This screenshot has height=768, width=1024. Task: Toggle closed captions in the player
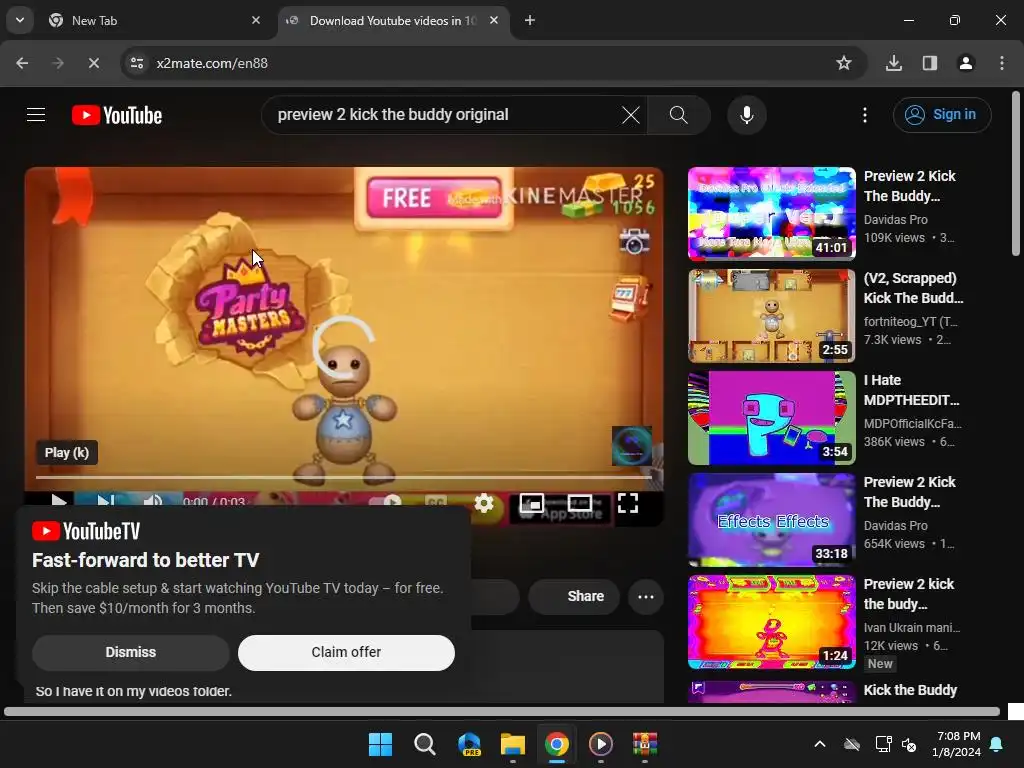(436, 502)
